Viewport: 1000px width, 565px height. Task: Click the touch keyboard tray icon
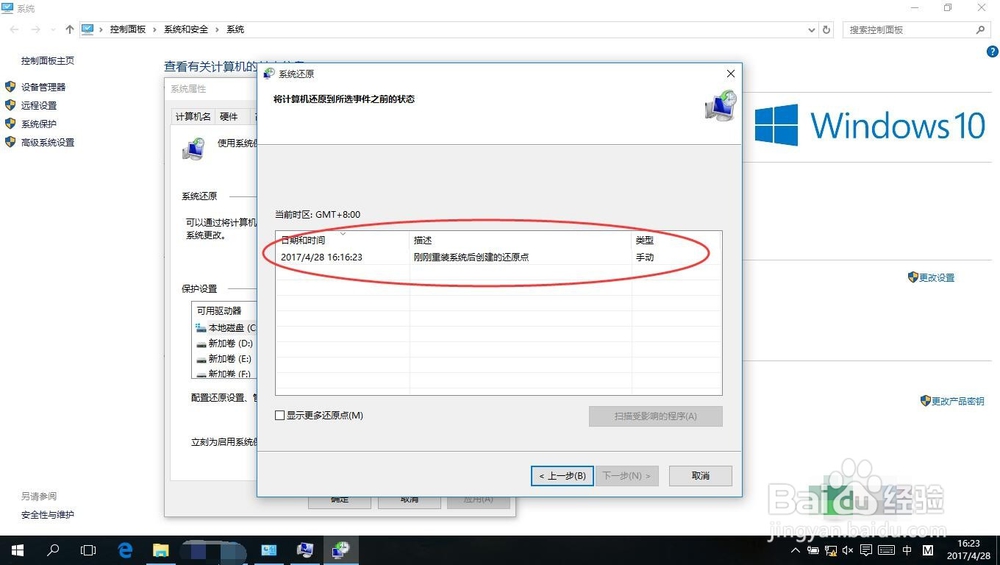[886, 550]
